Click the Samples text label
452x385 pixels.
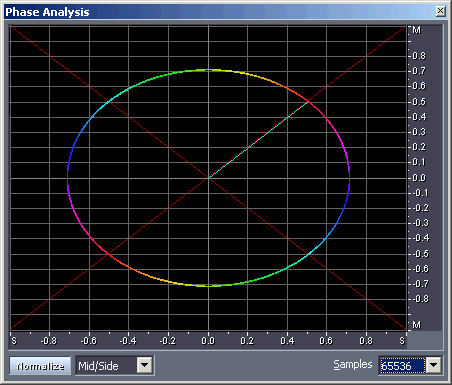coord(353,365)
